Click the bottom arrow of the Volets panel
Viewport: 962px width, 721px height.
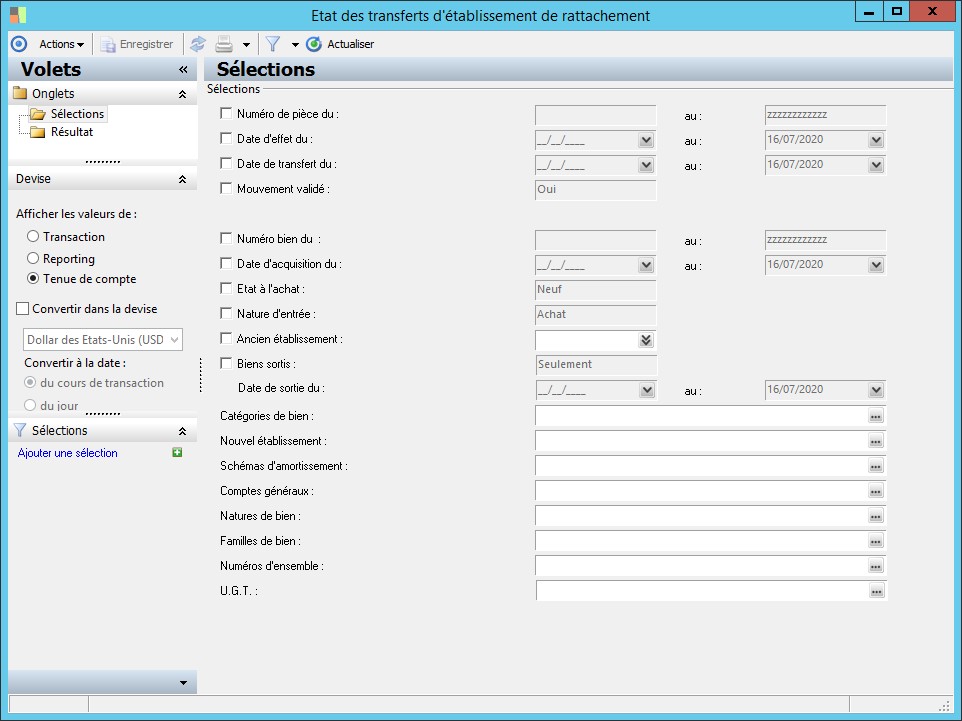tap(183, 683)
